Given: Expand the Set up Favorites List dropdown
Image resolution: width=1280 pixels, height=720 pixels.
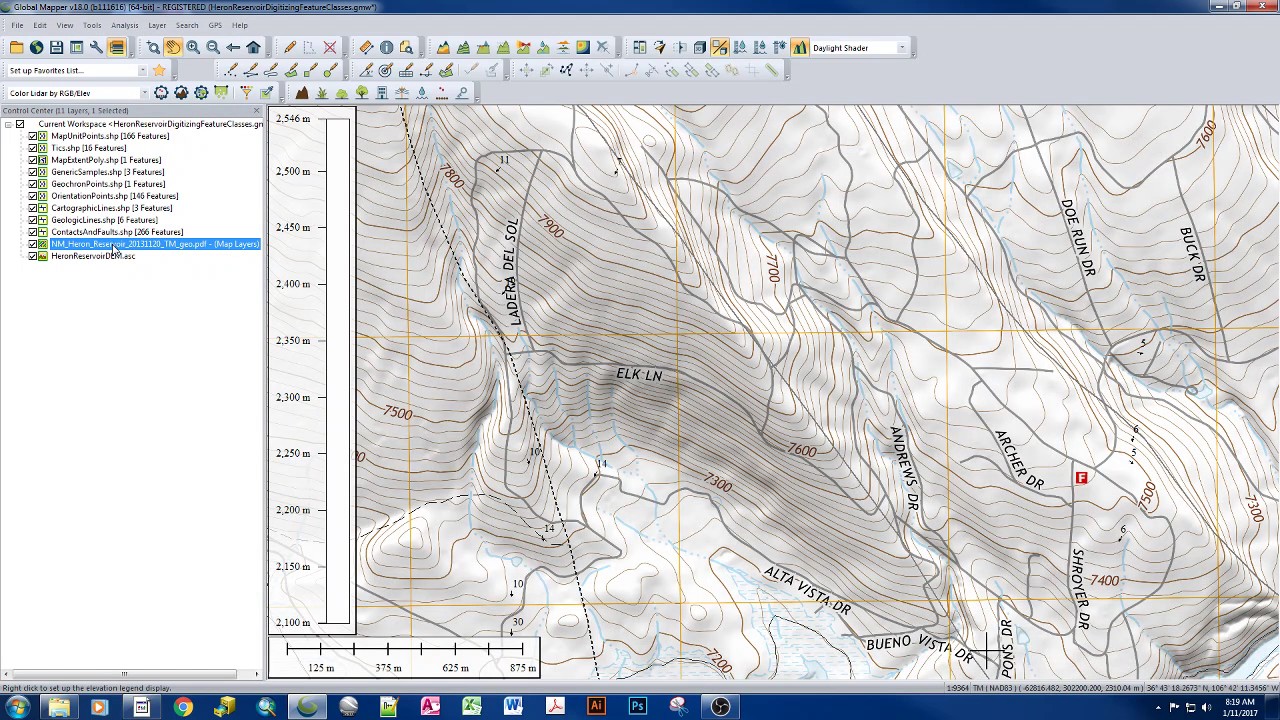Looking at the screenshot, I should (x=142, y=71).
